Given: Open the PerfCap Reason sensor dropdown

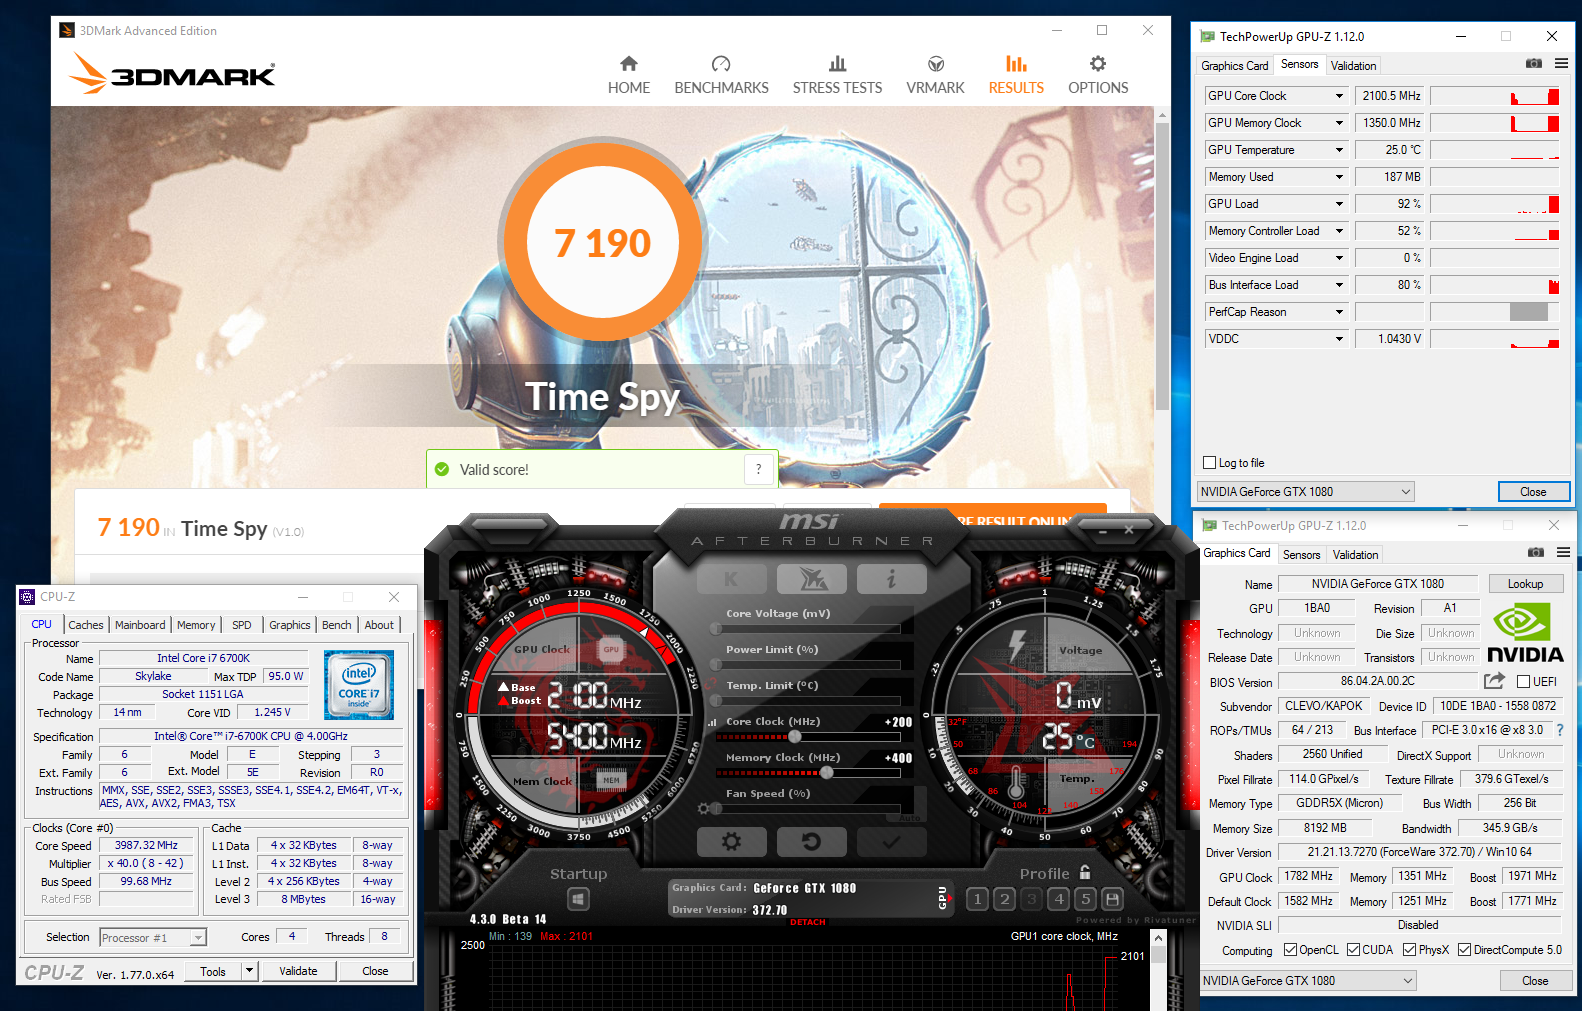Looking at the screenshot, I should (x=1340, y=312).
